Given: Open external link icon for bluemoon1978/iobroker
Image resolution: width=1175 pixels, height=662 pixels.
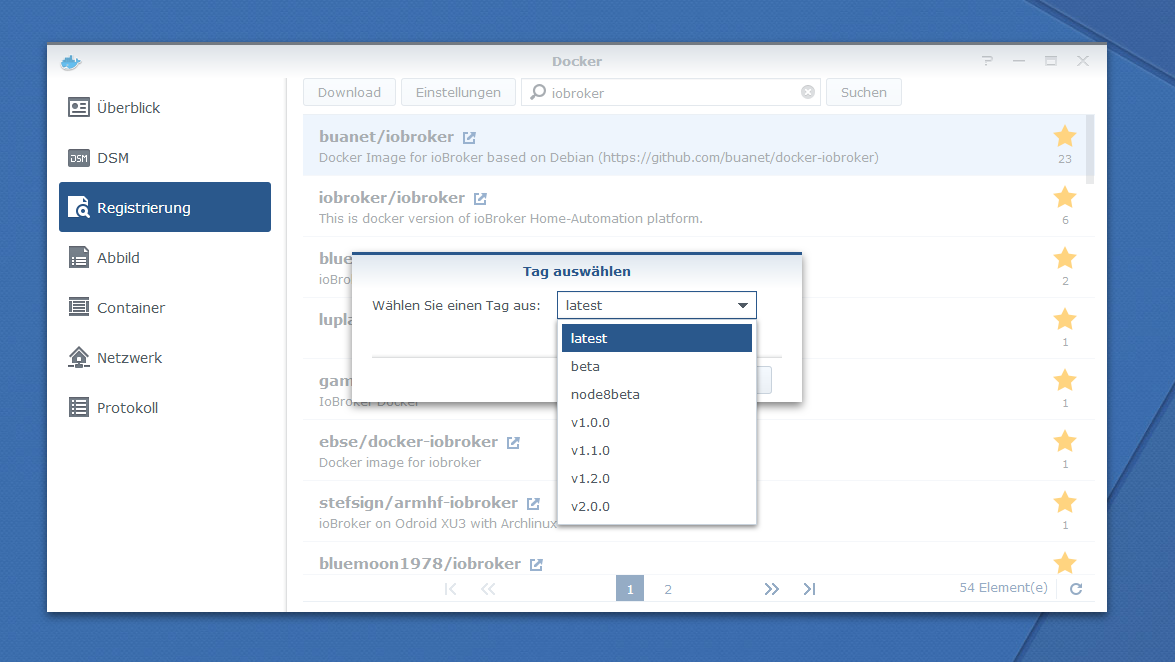Looking at the screenshot, I should coord(537,564).
